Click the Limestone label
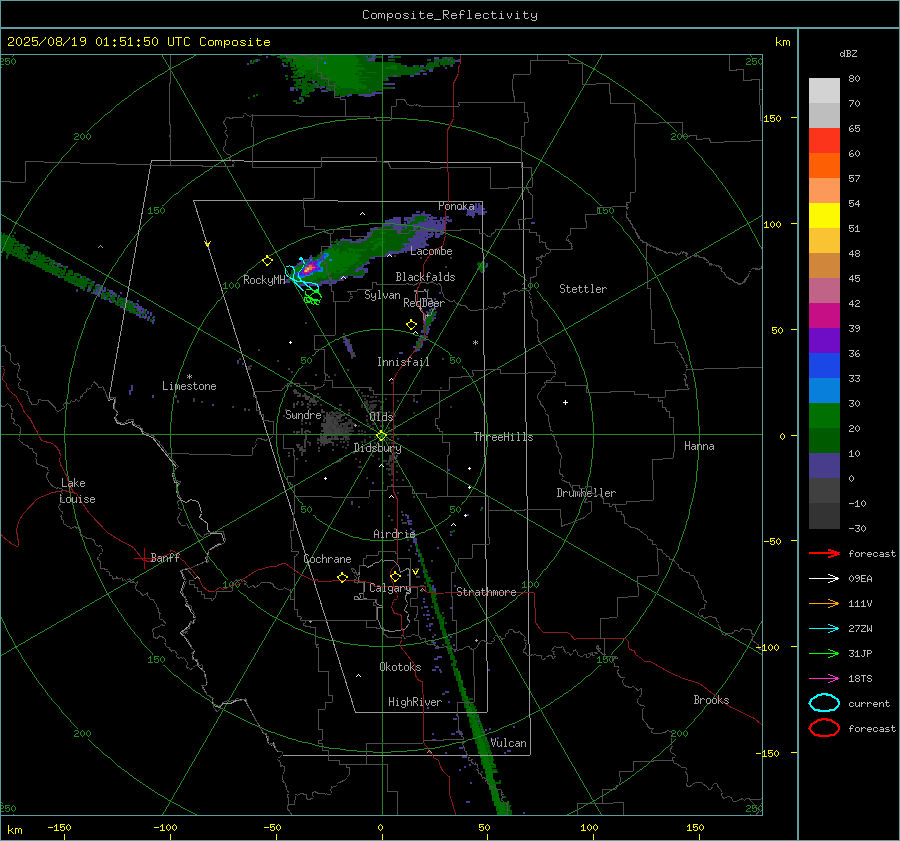The image size is (900, 841). (x=189, y=386)
